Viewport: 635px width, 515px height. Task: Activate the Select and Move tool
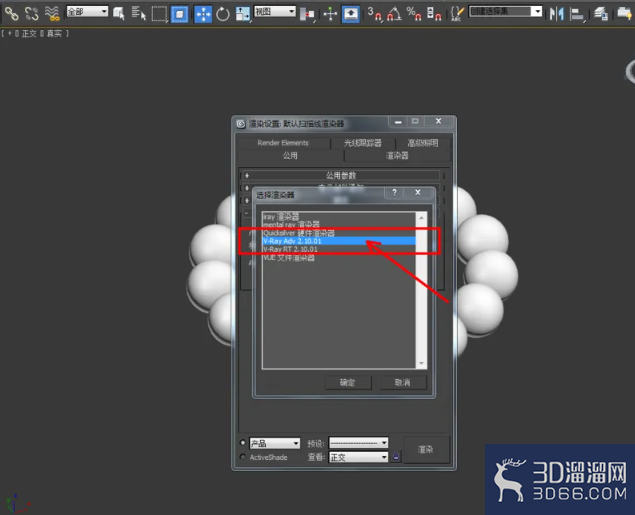click(x=203, y=14)
